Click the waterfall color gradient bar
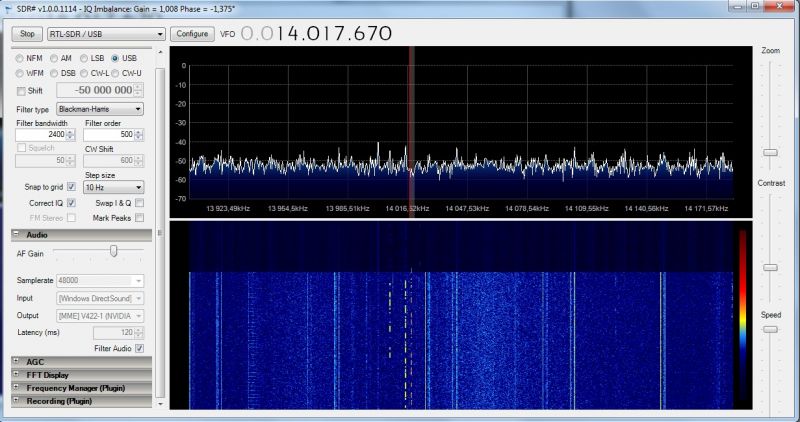 [742, 314]
